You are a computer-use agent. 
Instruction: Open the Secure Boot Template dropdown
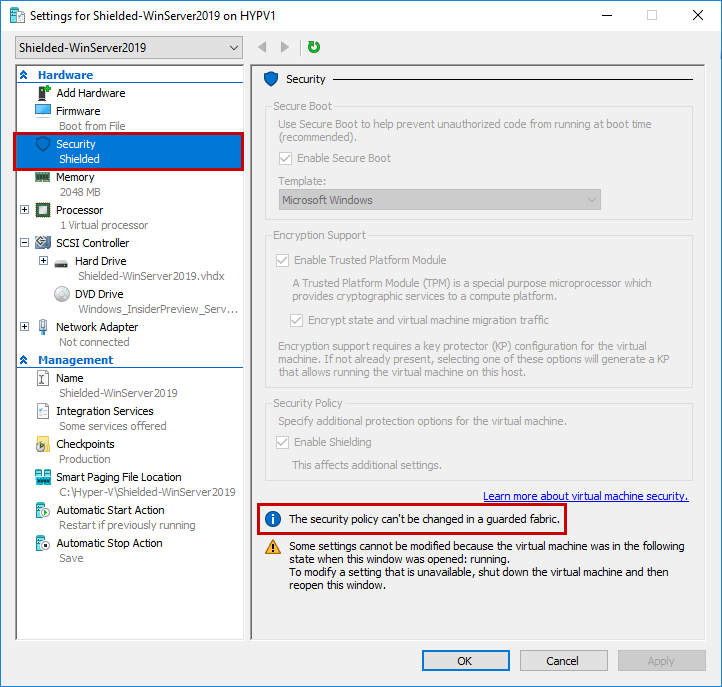coord(440,200)
